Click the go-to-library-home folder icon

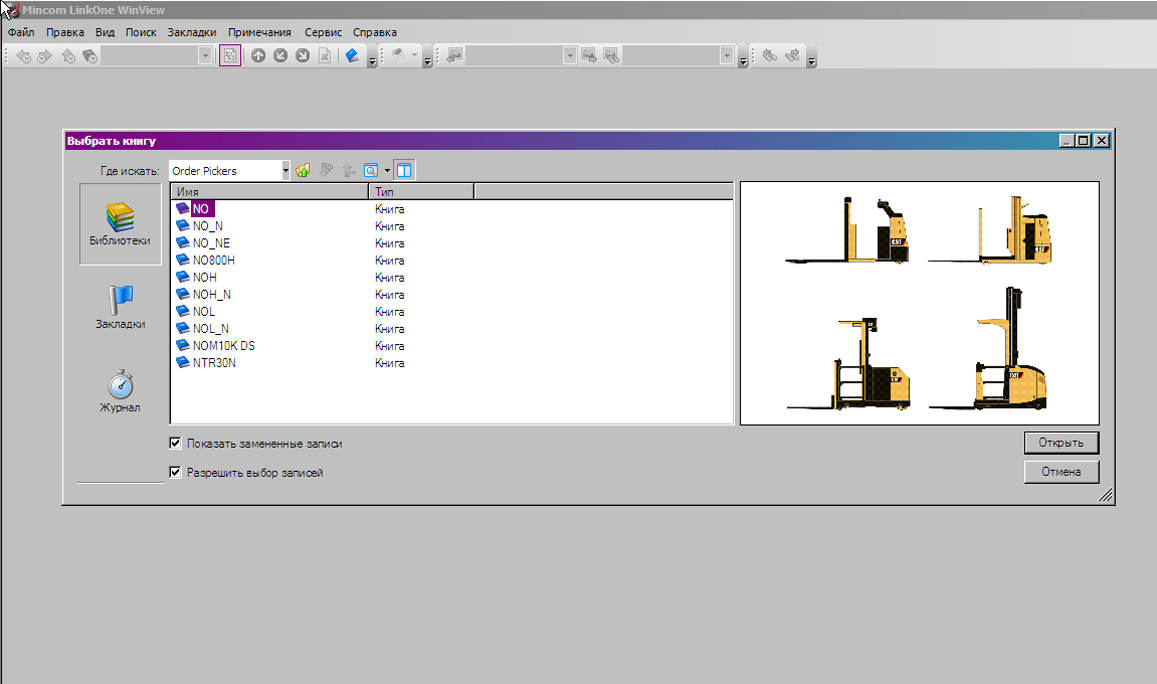(x=303, y=171)
